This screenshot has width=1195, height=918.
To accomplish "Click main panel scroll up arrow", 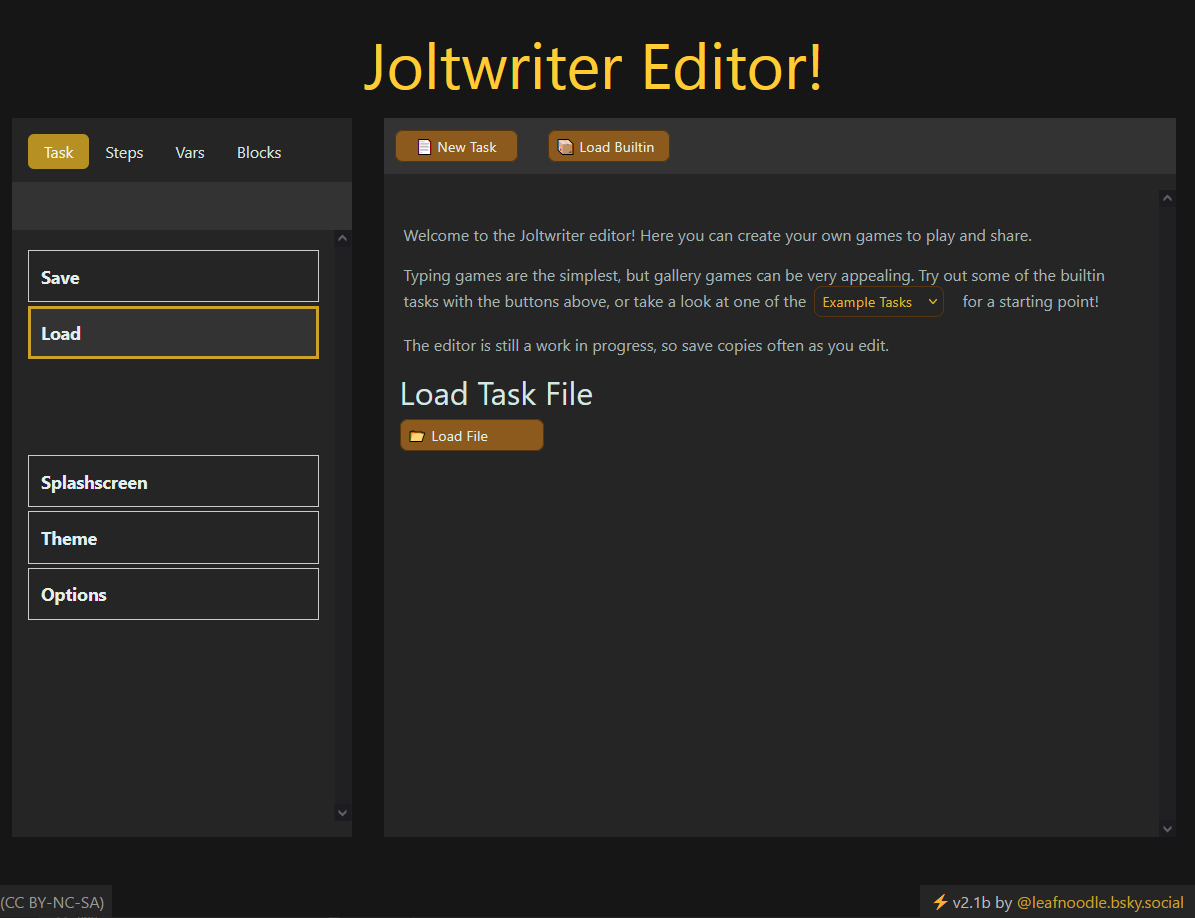I will coord(1167,199).
